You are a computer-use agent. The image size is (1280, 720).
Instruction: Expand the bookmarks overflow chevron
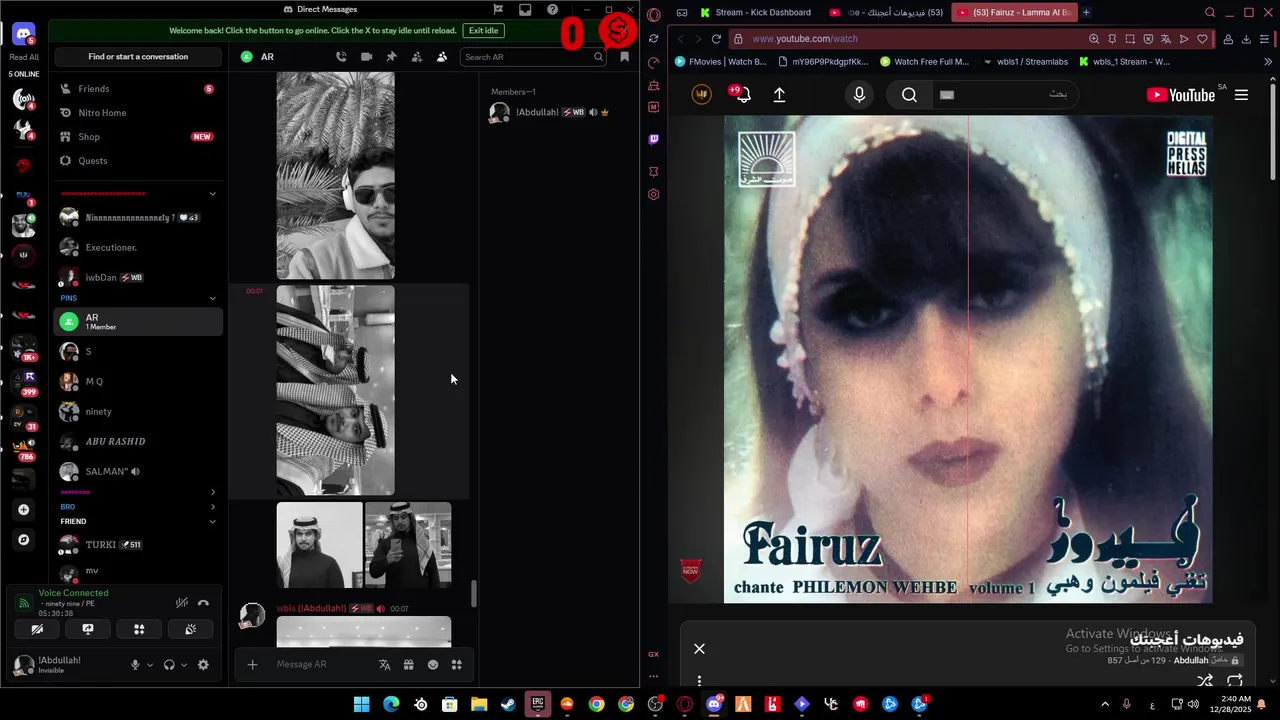(1268, 62)
